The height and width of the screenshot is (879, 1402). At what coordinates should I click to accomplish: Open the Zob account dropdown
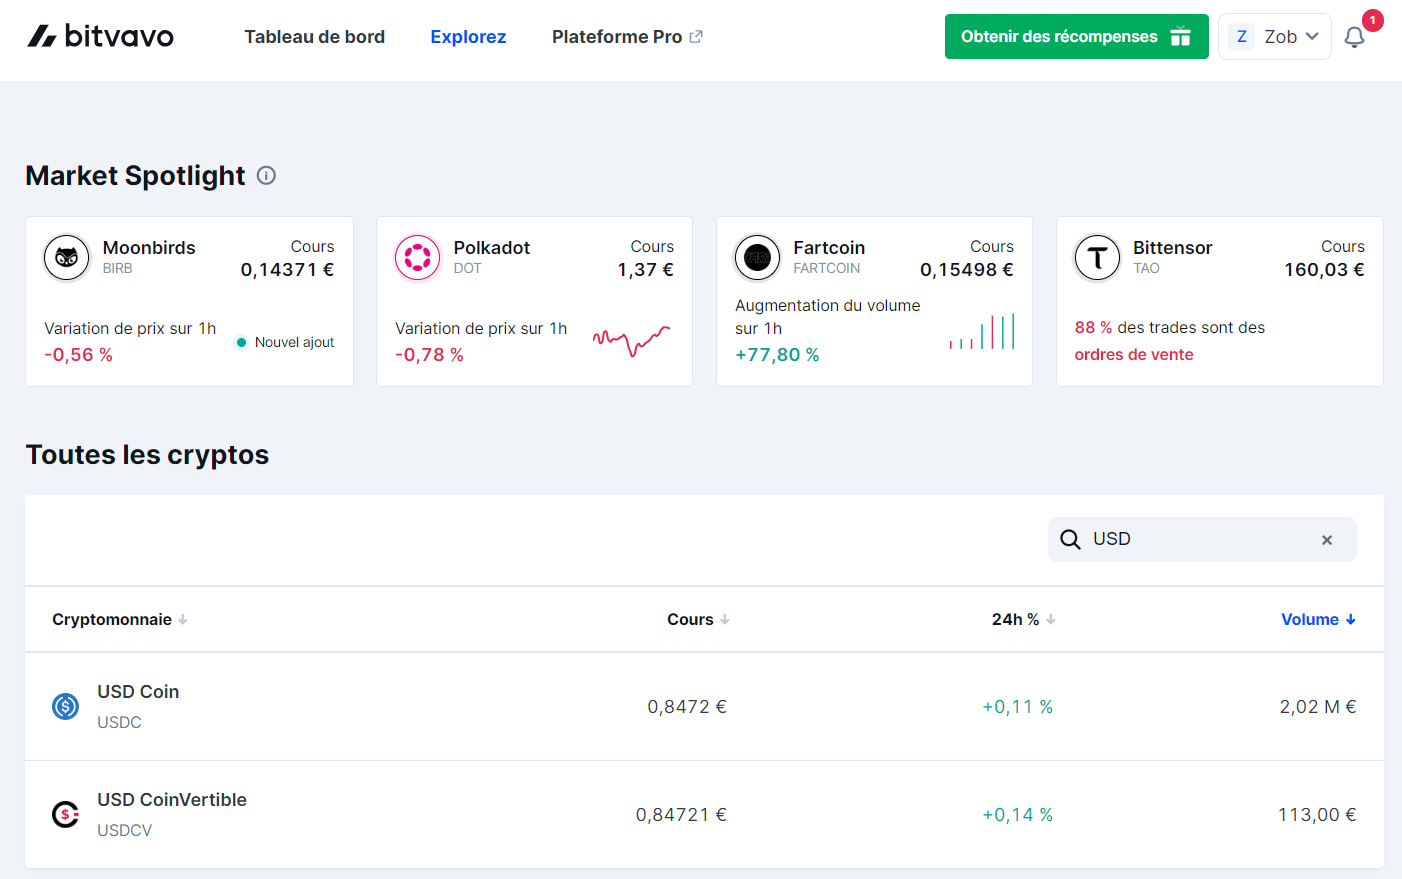[x=1274, y=36]
